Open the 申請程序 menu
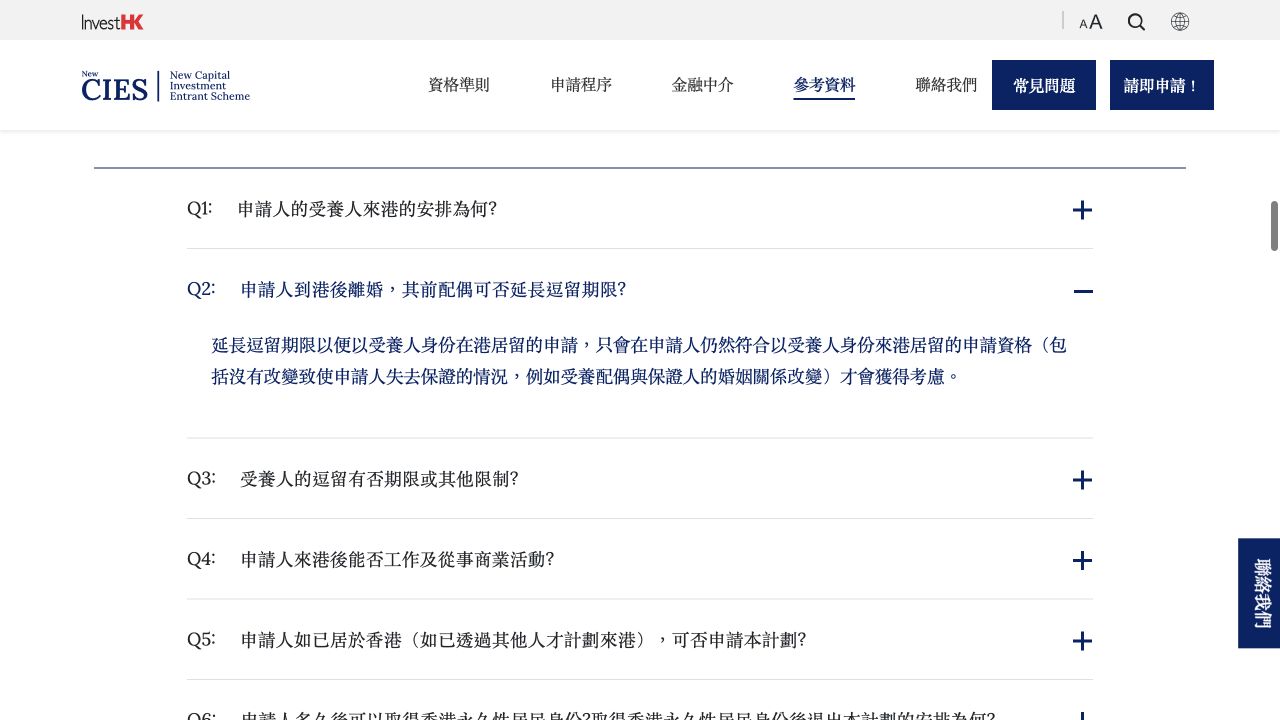The width and height of the screenshot is (1280, 720). pyautogui.click(x=581, y=85)
